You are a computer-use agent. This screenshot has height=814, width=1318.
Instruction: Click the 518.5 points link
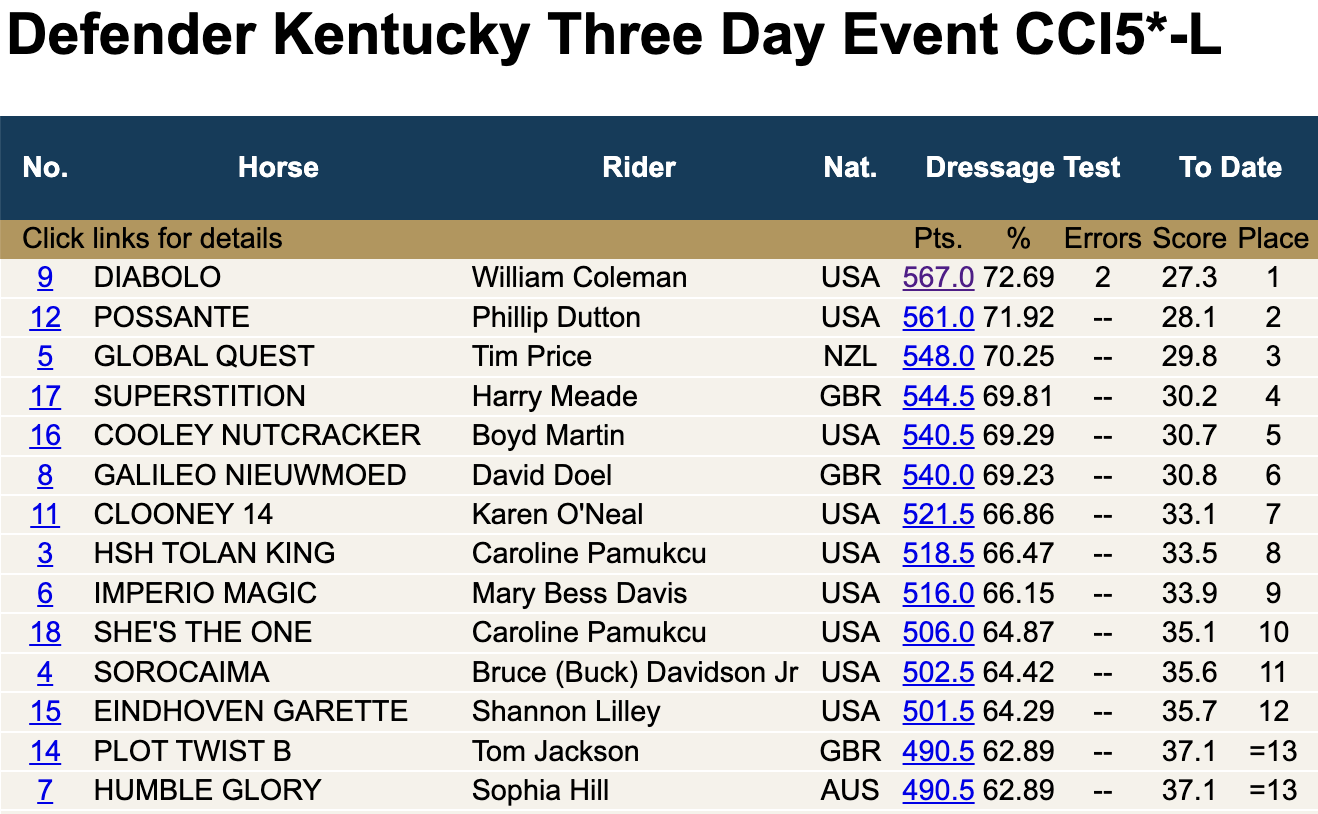click(937, 553)
